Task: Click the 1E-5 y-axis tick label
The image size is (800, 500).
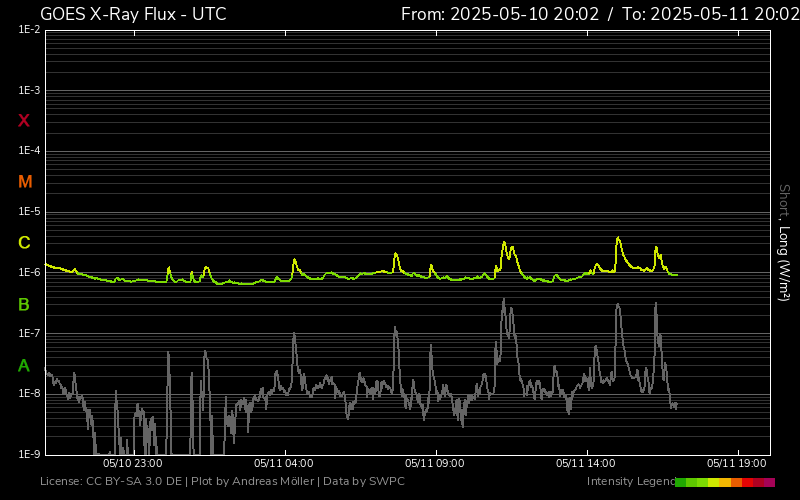Action: point(29,212)
